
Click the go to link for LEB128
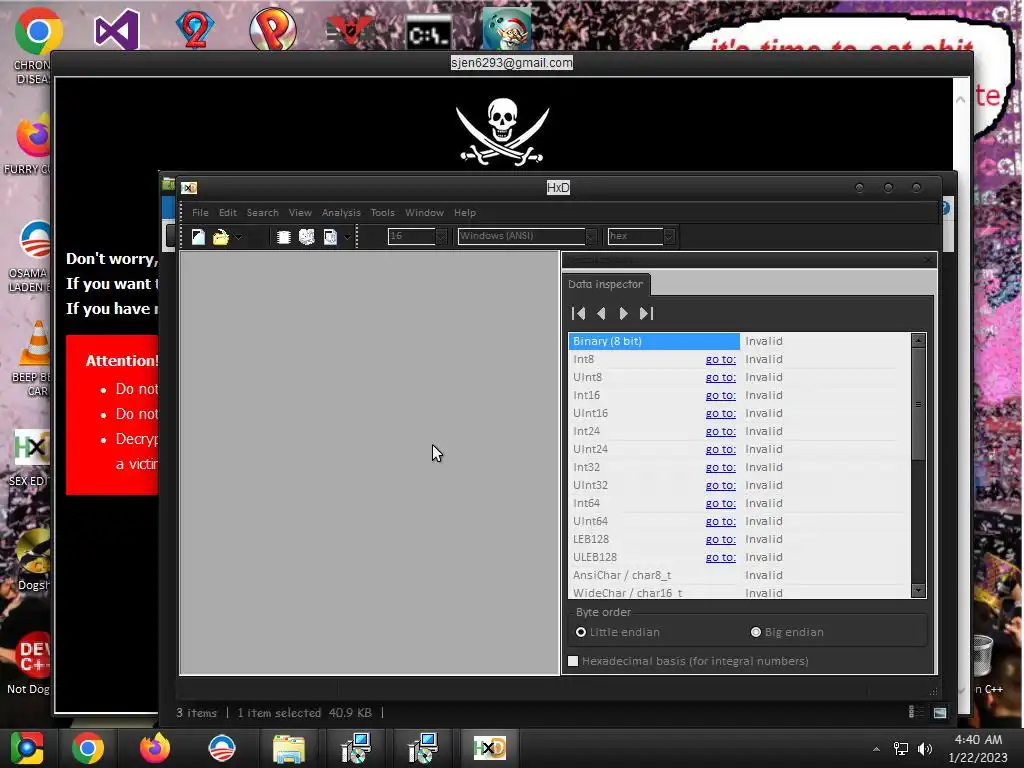click(720, 539)
